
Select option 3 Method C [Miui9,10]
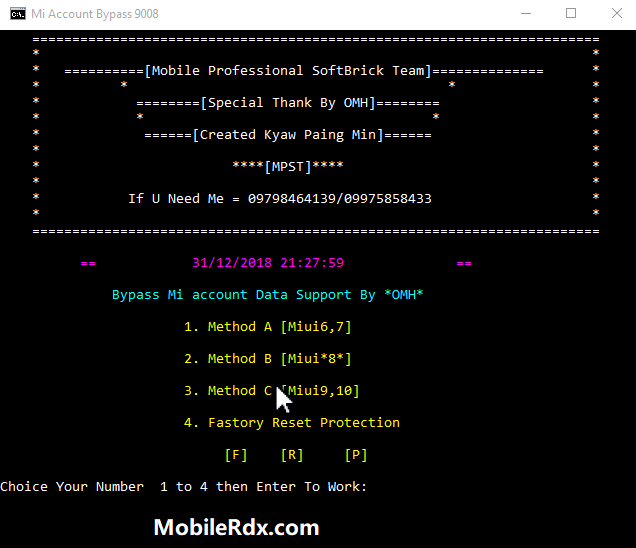(272, 391)
